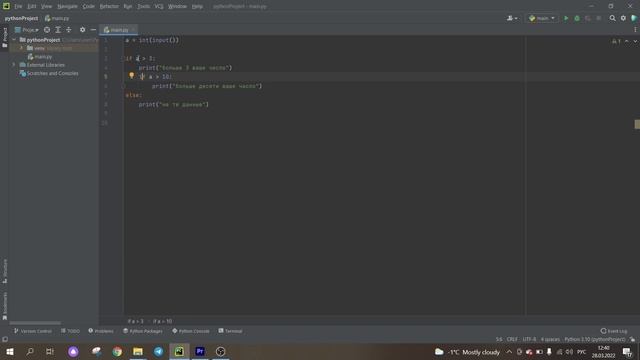Click CRLF line separator in status bar
Image resolution: width=640 pixels, height=360 pixels.
tap(512, 340)
